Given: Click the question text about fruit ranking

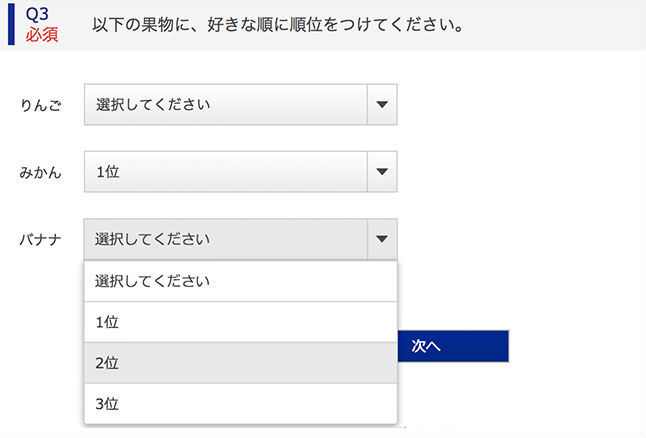Looking at the screenshot, I should click(x=276, y=25).
